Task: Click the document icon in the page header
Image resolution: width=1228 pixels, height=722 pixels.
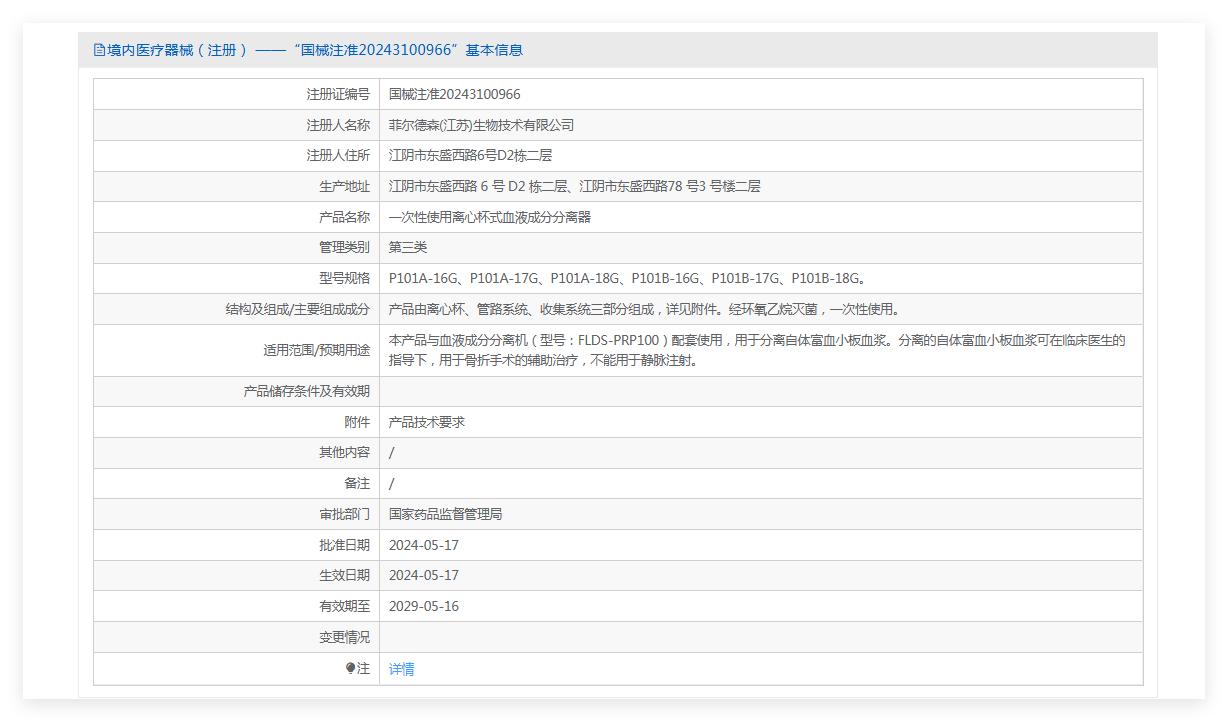Action: pos(99,50)
